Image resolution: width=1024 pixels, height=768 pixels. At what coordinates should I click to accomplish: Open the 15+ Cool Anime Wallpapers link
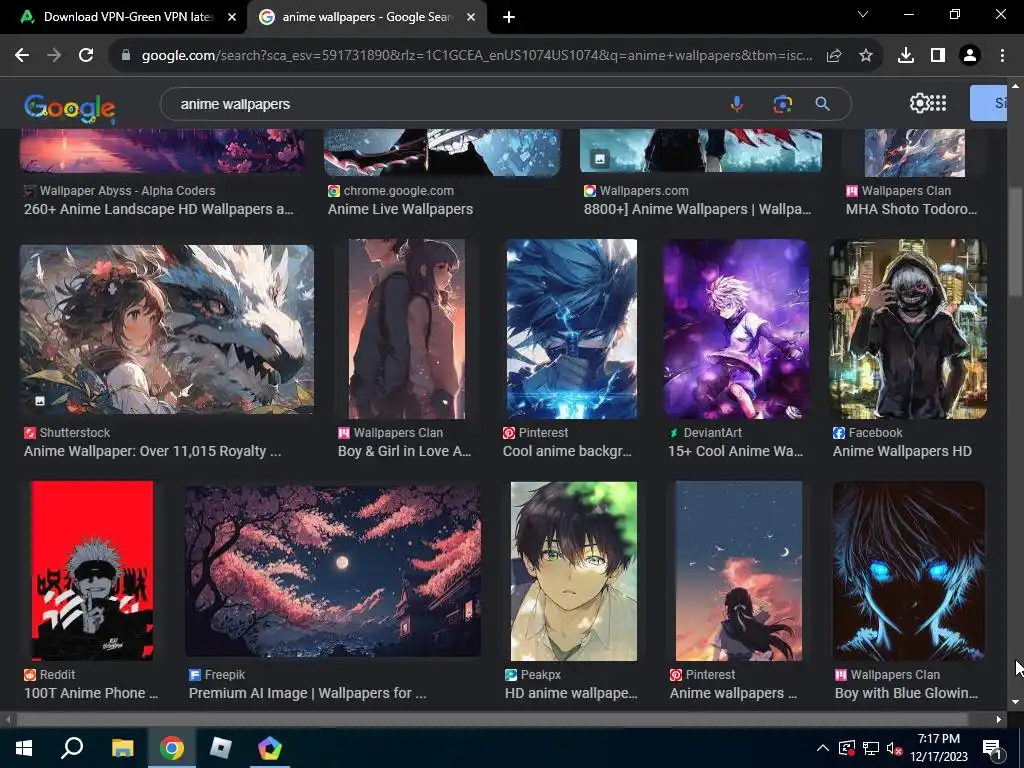click(x=735, y=451)
